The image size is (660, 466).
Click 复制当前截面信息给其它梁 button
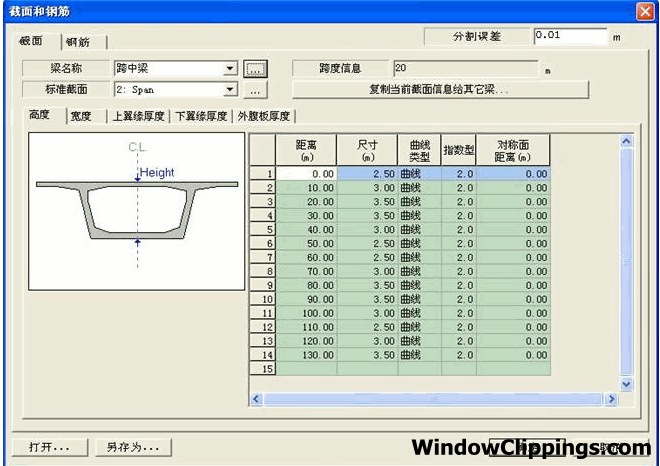[x=440, y=90]
